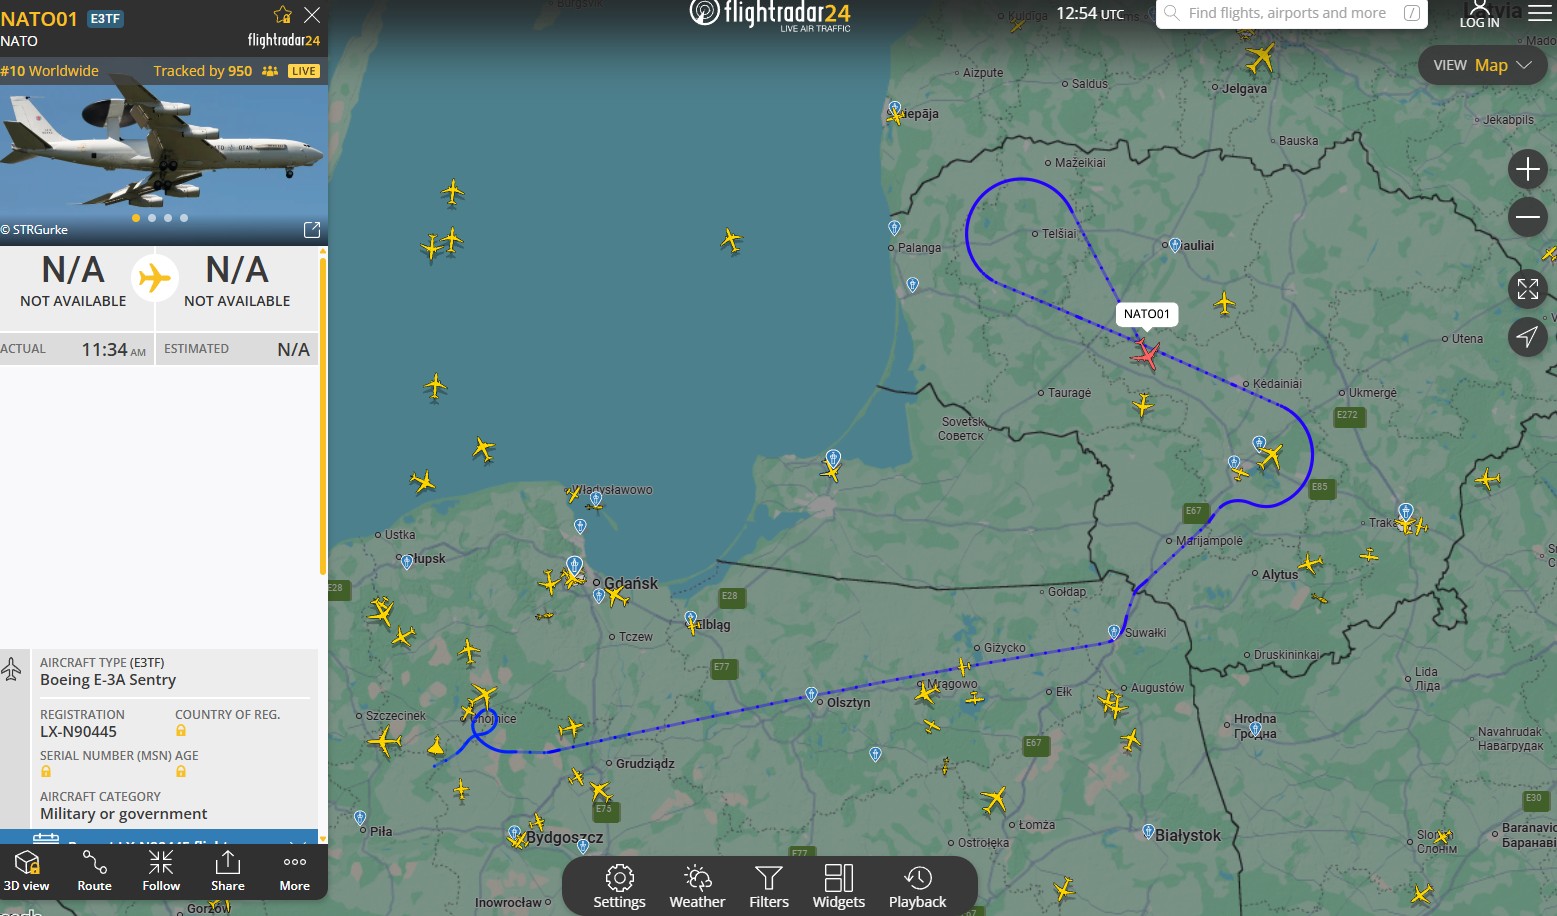This screenshot has width=1557, height=916.
Task: Click the Find flights search field
Action: tap(1291, 13)
